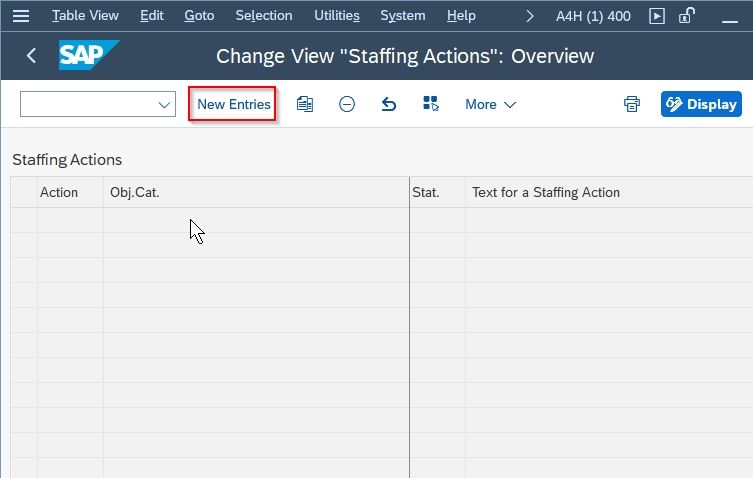Expand the More toolbar menu
This screenshot has width=753, height=478.
(490, 104)
